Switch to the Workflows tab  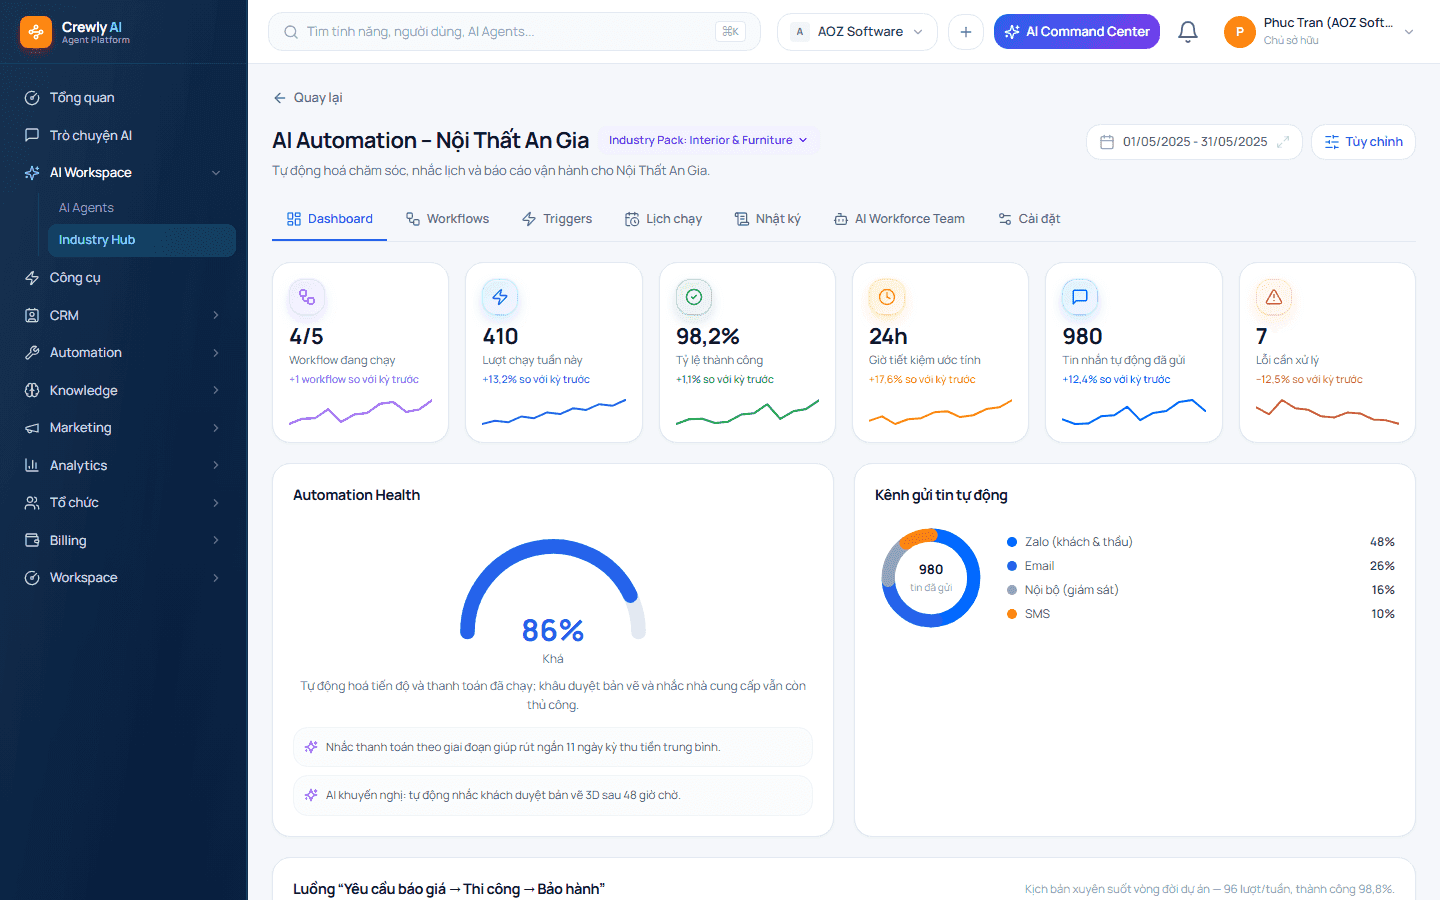(x=447, y=219)
